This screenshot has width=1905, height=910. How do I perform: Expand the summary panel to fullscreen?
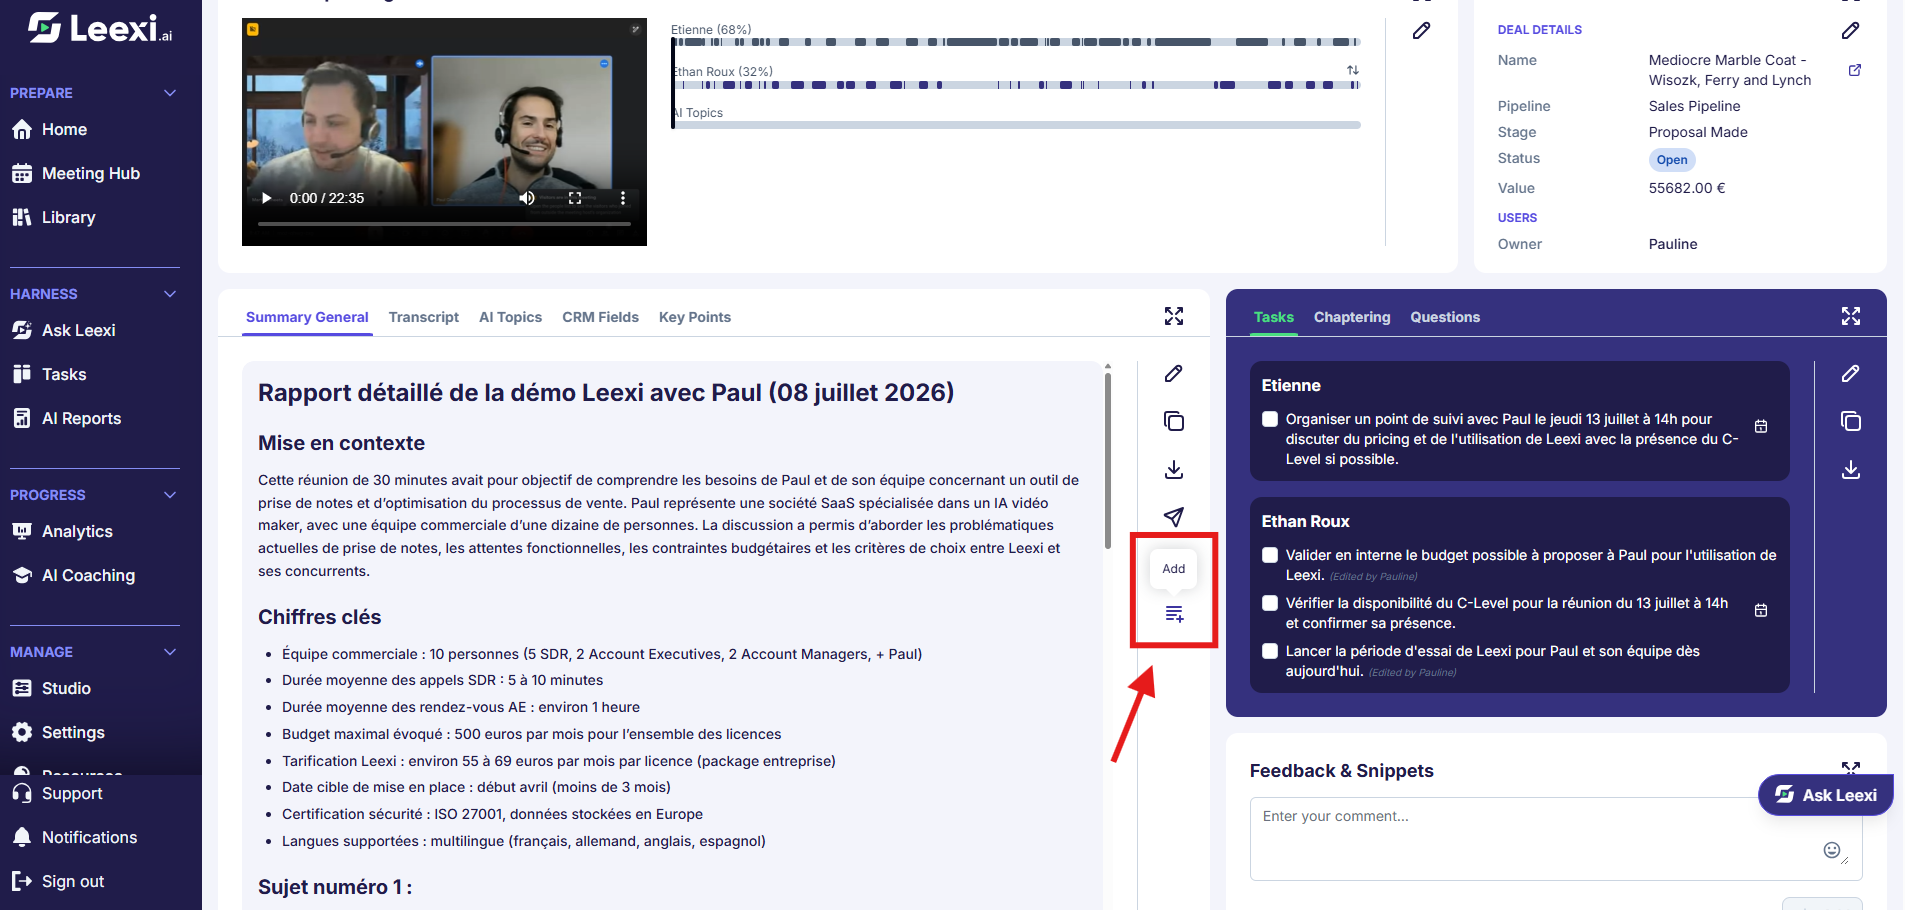[x=1174, y=316]
